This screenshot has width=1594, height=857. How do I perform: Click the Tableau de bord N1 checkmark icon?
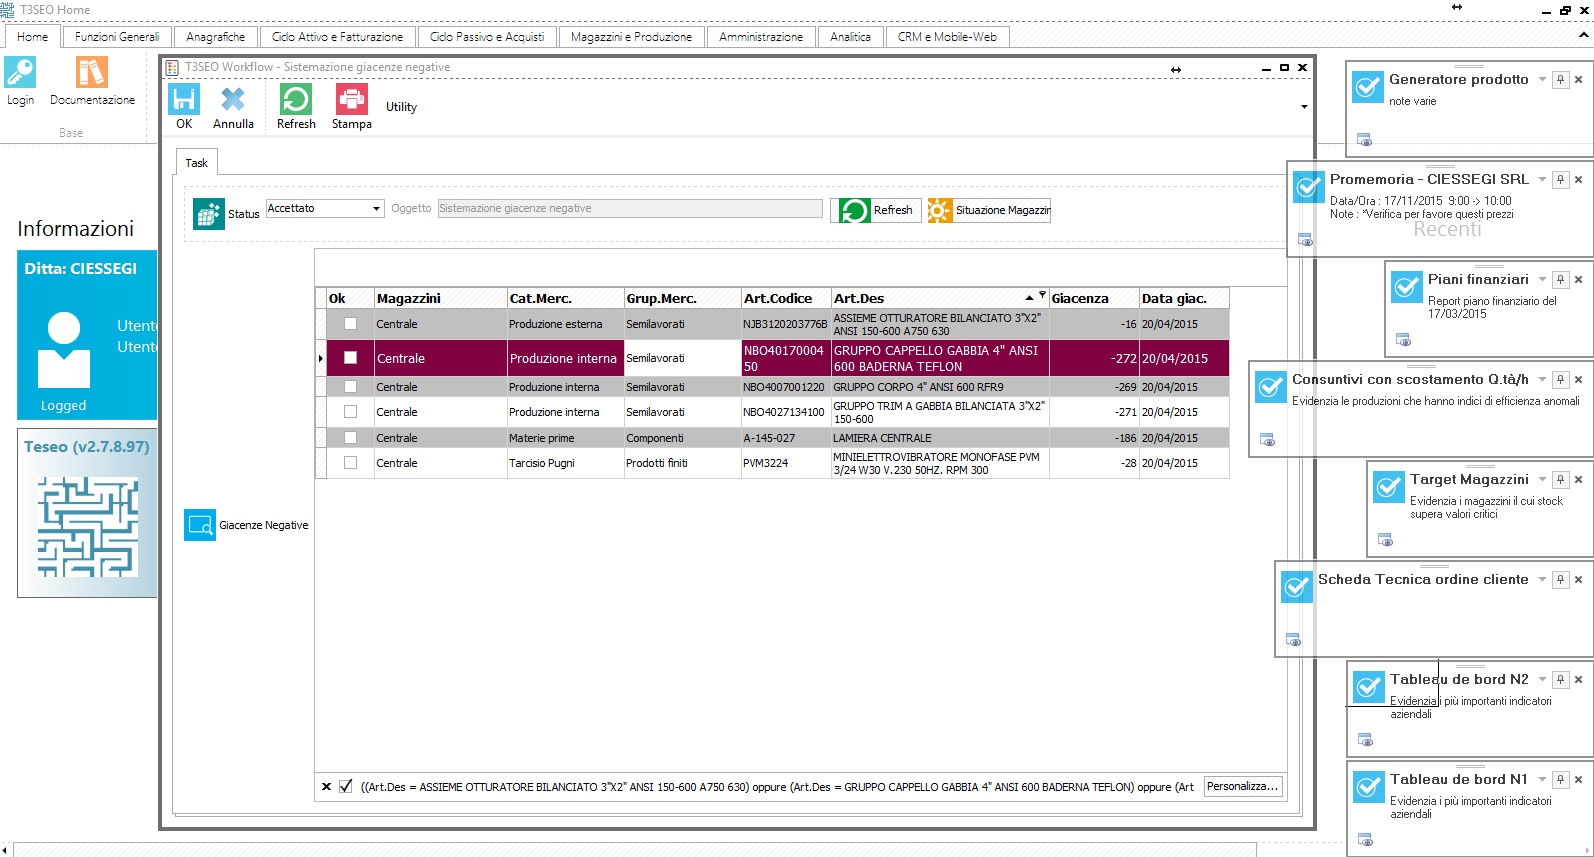[x=1369, y=788]
